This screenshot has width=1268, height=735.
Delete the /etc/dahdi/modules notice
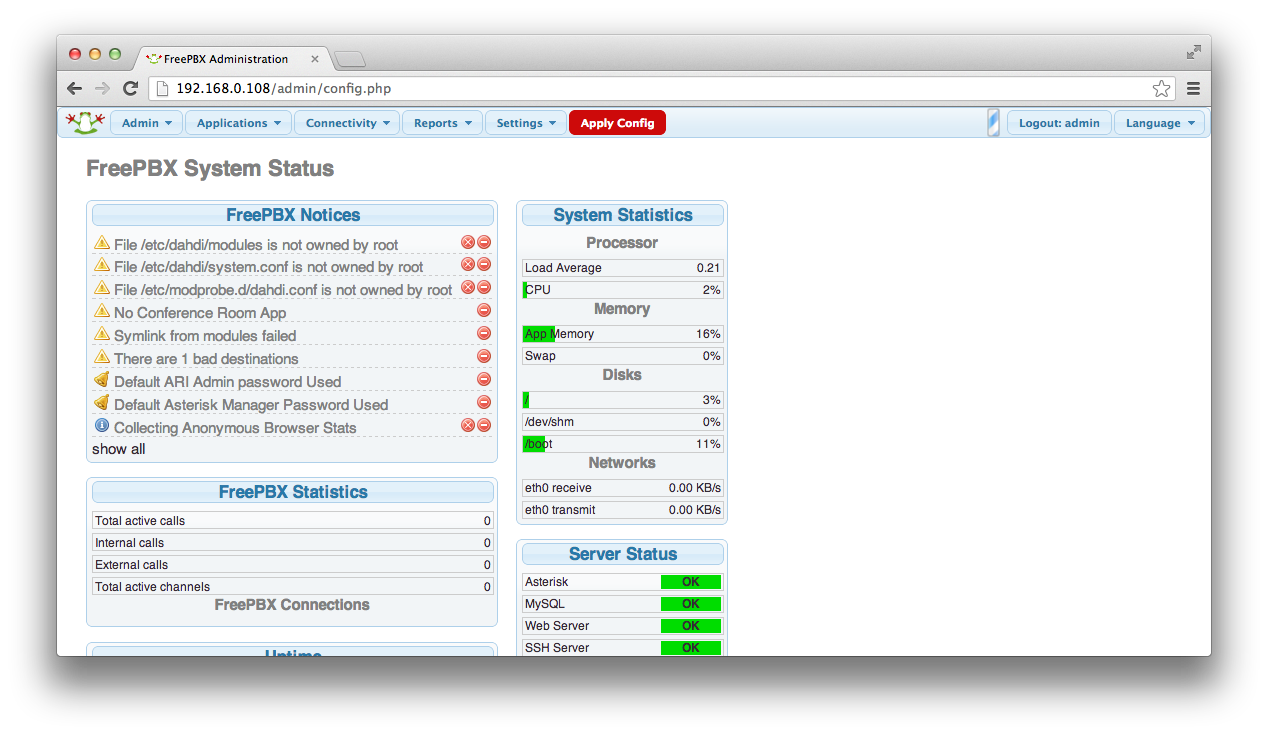[467, 242]
